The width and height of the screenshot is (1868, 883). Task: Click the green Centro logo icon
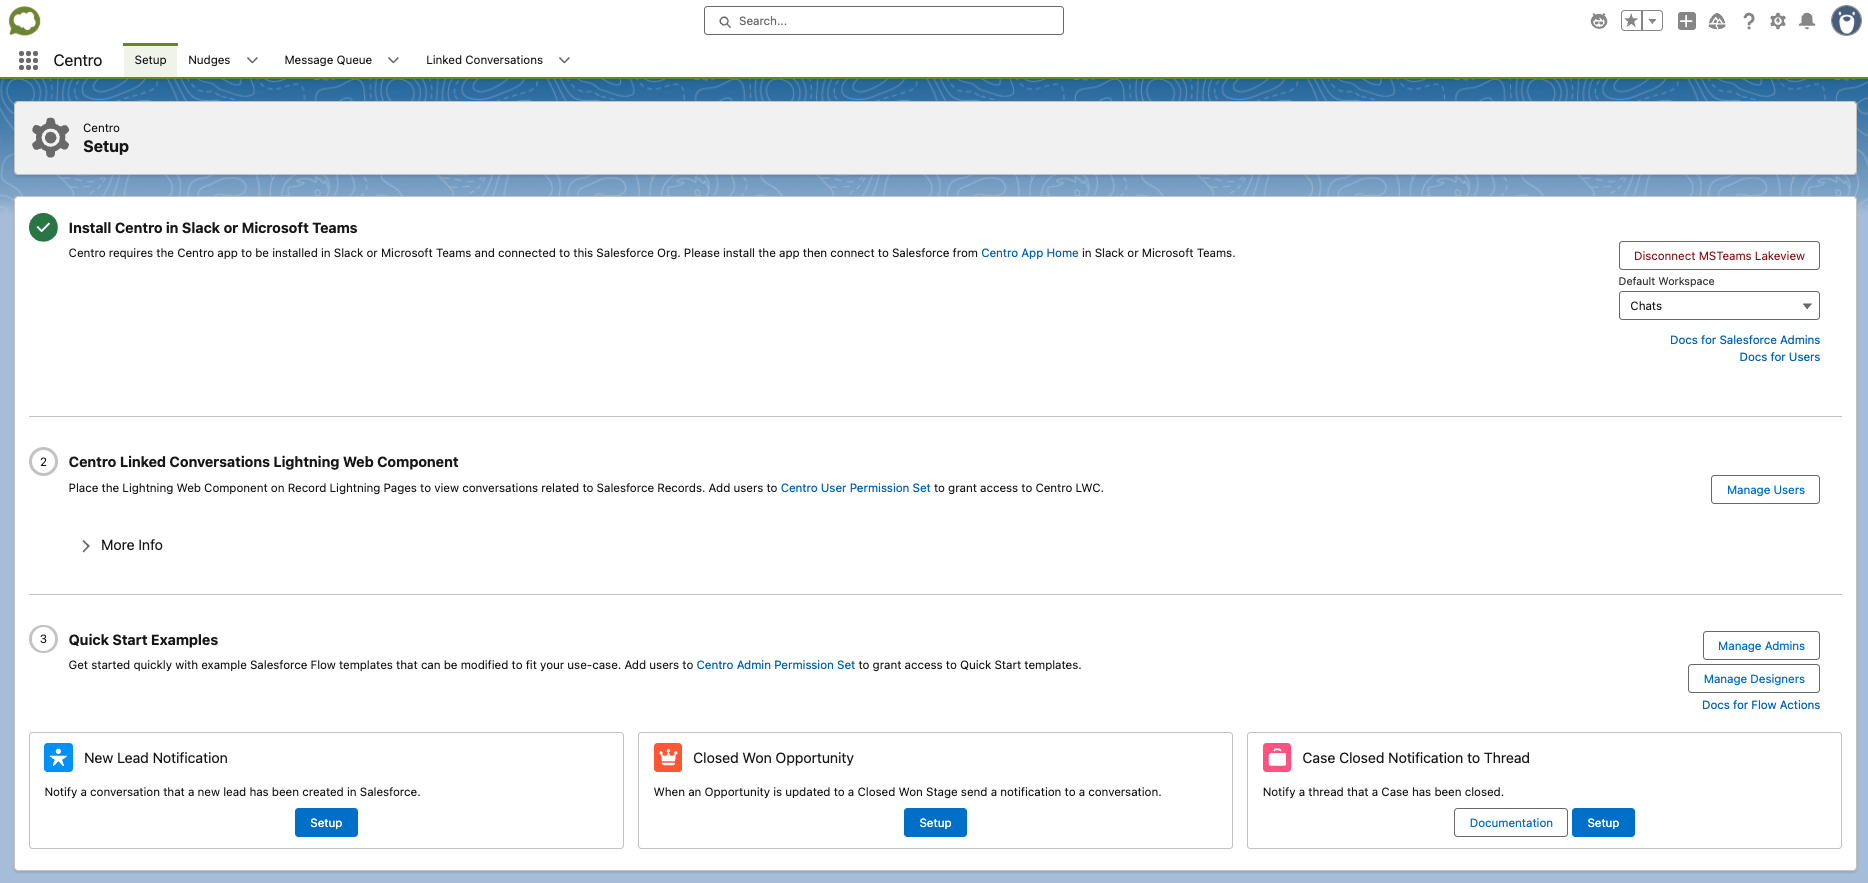(x=25, y=20)
